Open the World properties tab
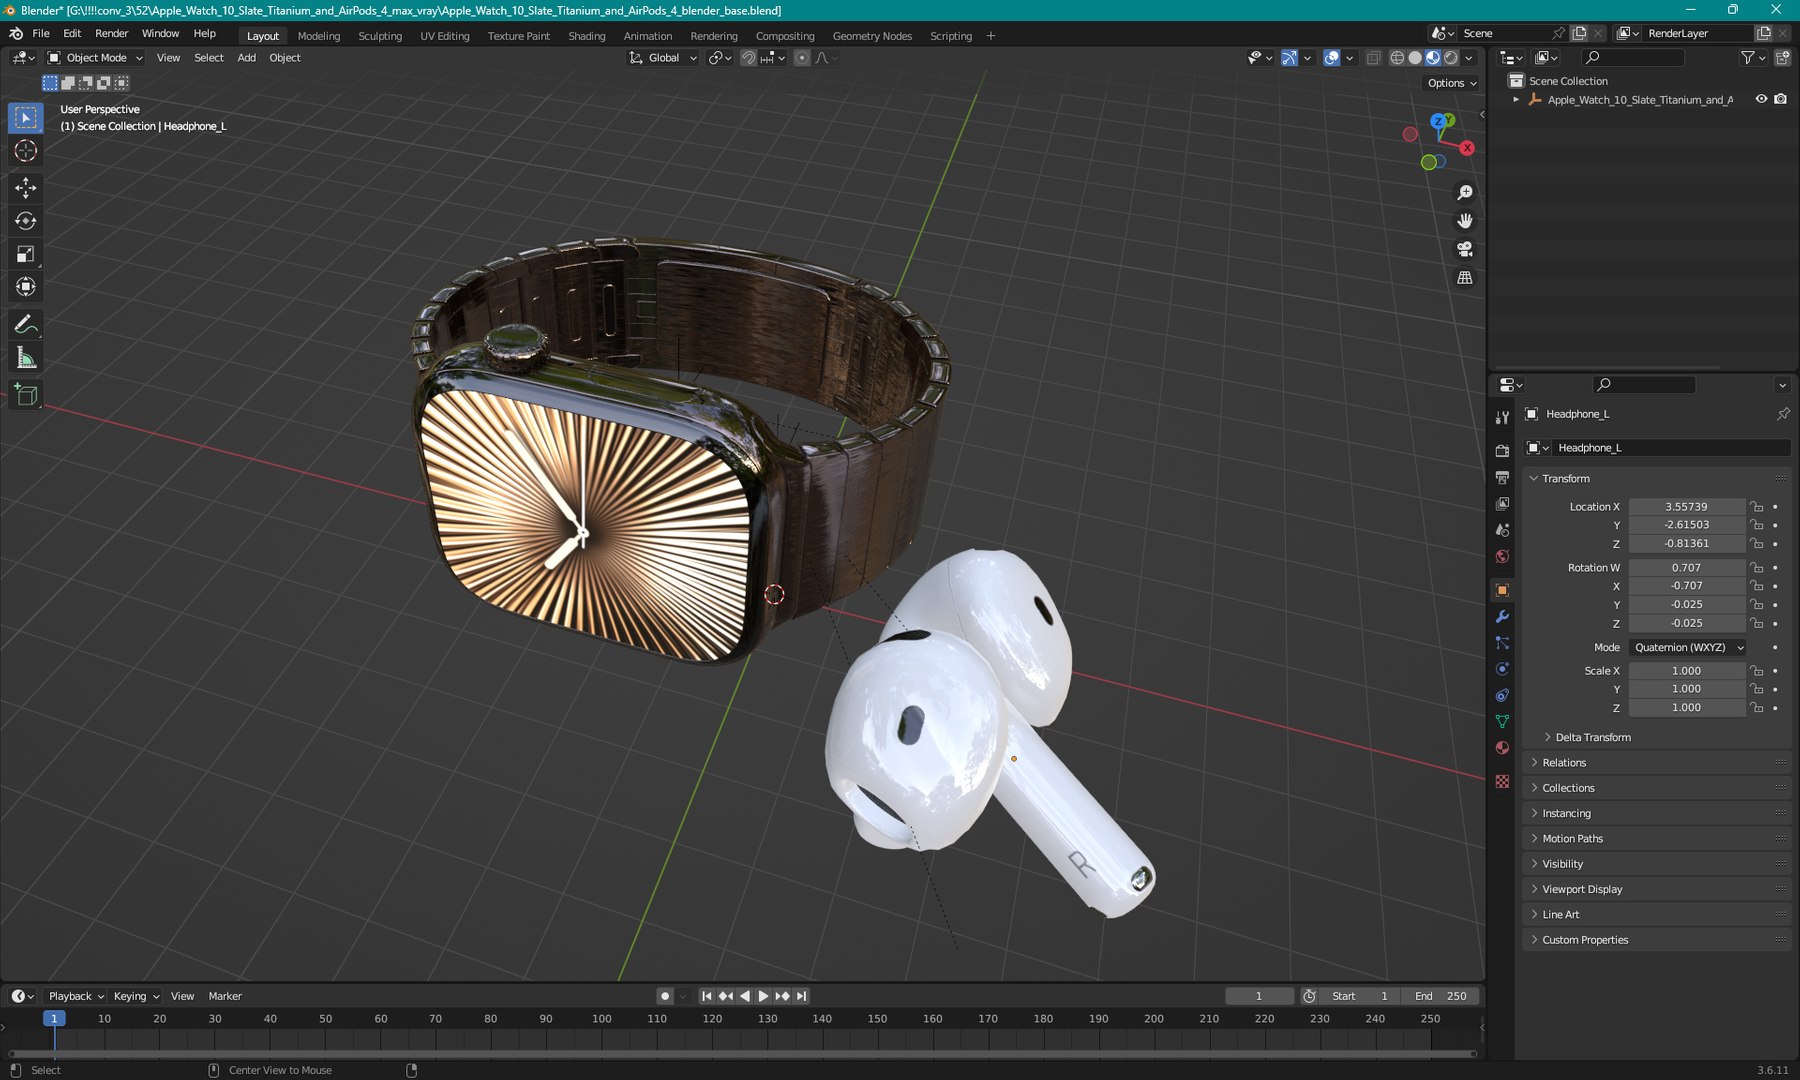The height and width of the screenshot is (1080, 1800). [x=1502, y=557]
